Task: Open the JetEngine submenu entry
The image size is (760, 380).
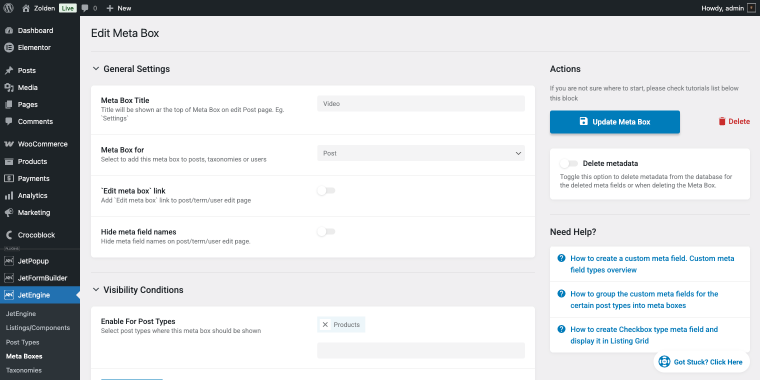Action: coord(21,314)
